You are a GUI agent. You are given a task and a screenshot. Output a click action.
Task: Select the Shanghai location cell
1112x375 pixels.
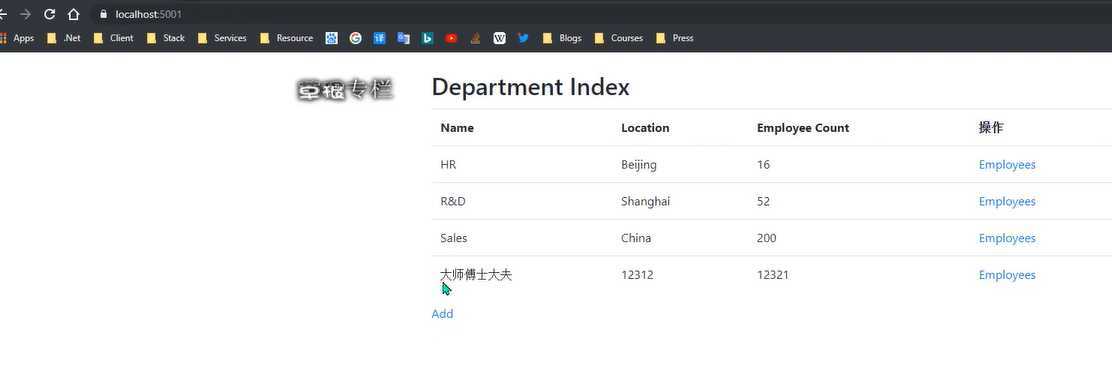coord(645,202)
